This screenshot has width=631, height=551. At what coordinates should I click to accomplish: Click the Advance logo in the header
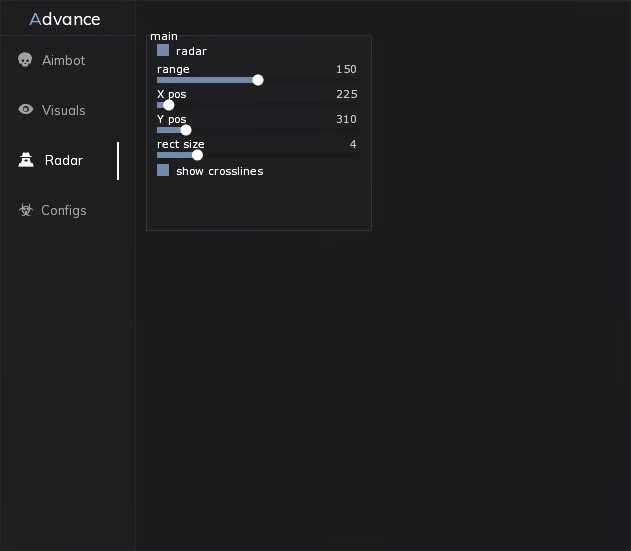[65, 19]
